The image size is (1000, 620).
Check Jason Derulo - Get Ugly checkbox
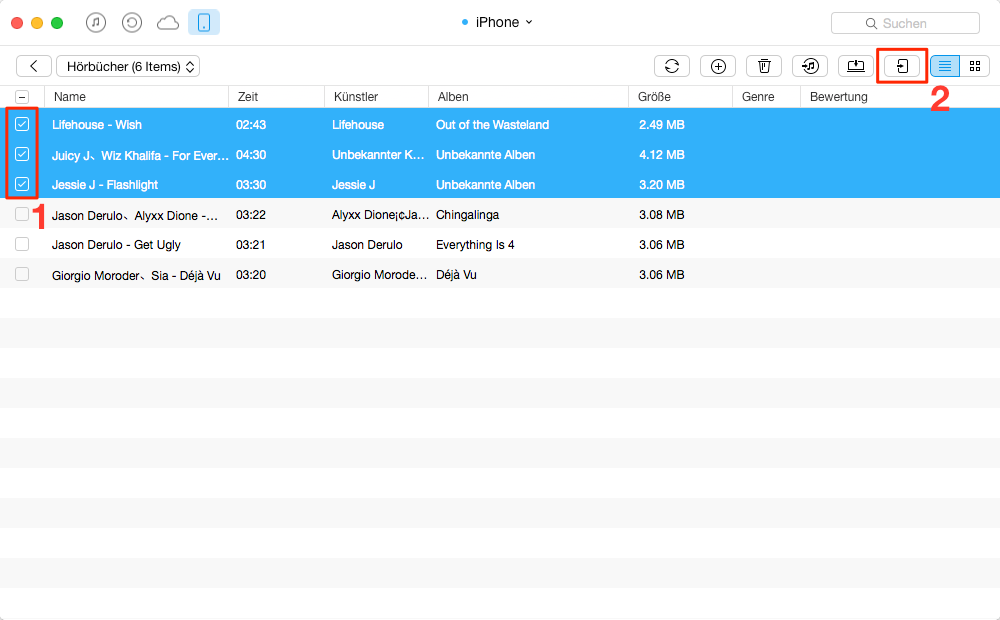click(x=22, y=244)
